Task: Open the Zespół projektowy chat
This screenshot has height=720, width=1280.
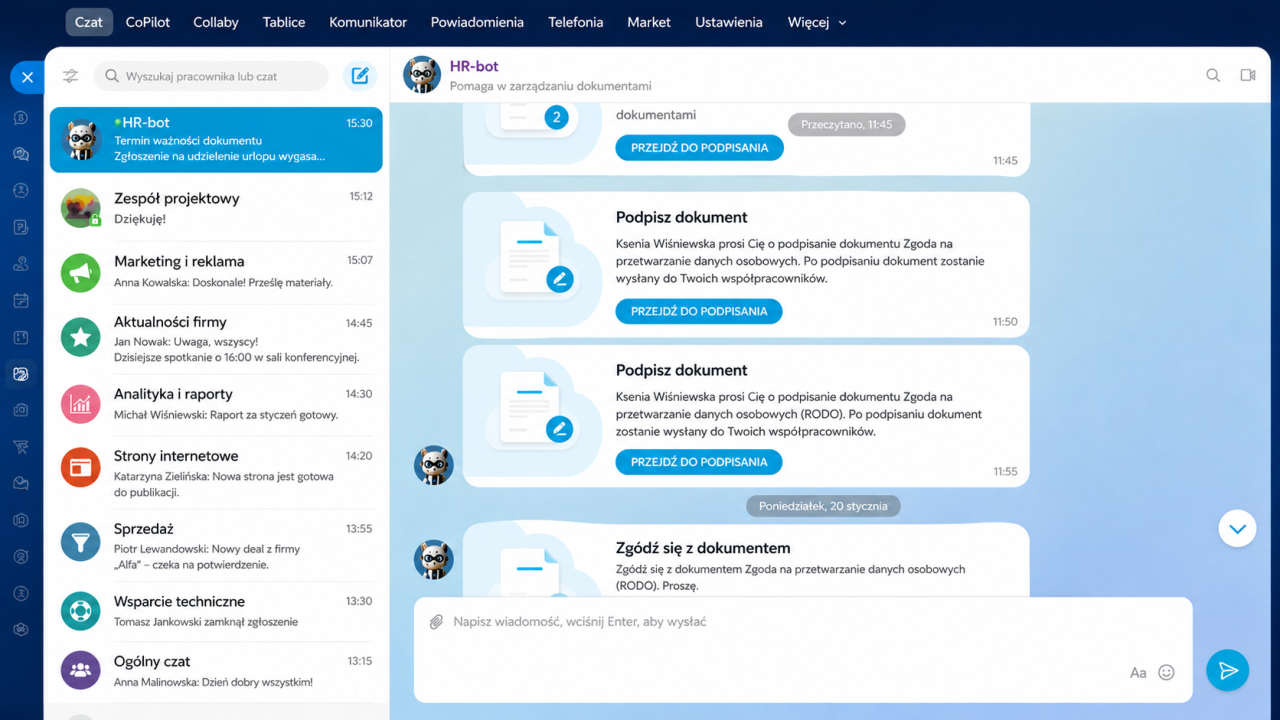Action: (x=216, y=208)
